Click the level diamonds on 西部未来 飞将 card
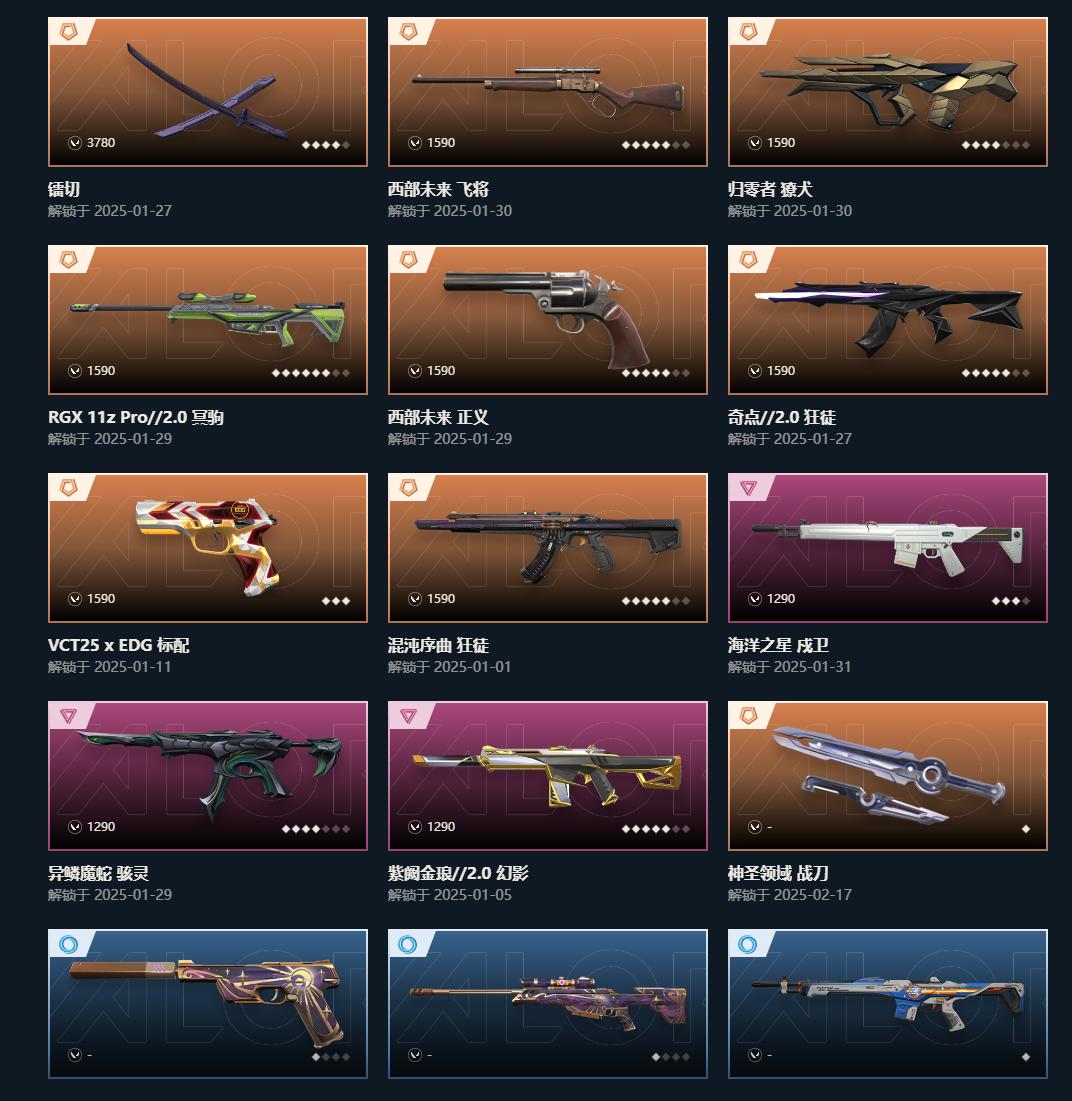The height and width of the screenshot is (1101, 1072). pyautogui.click(x=656, y=145)
